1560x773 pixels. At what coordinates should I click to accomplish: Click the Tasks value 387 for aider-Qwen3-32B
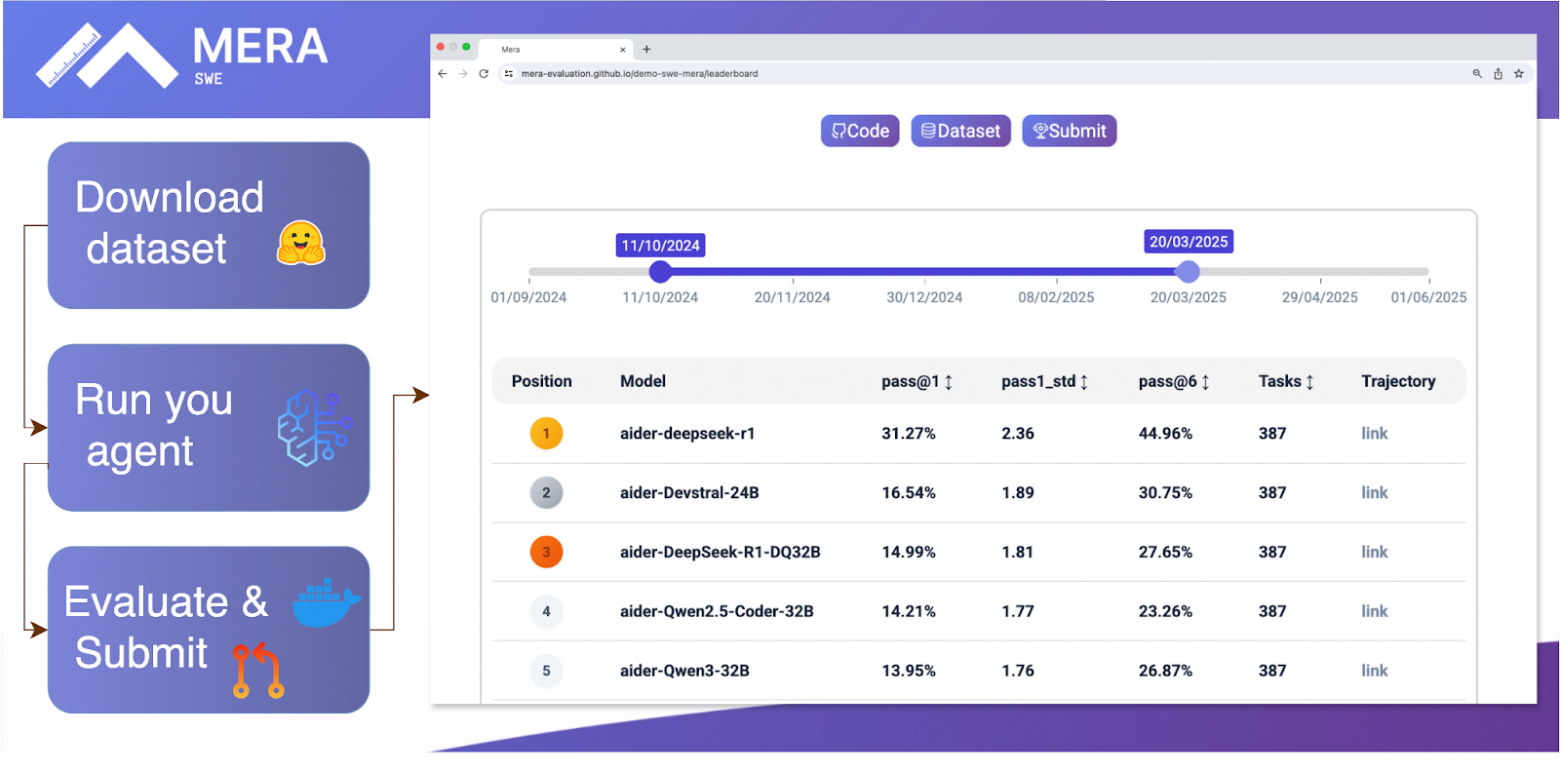pos(1272,671)
